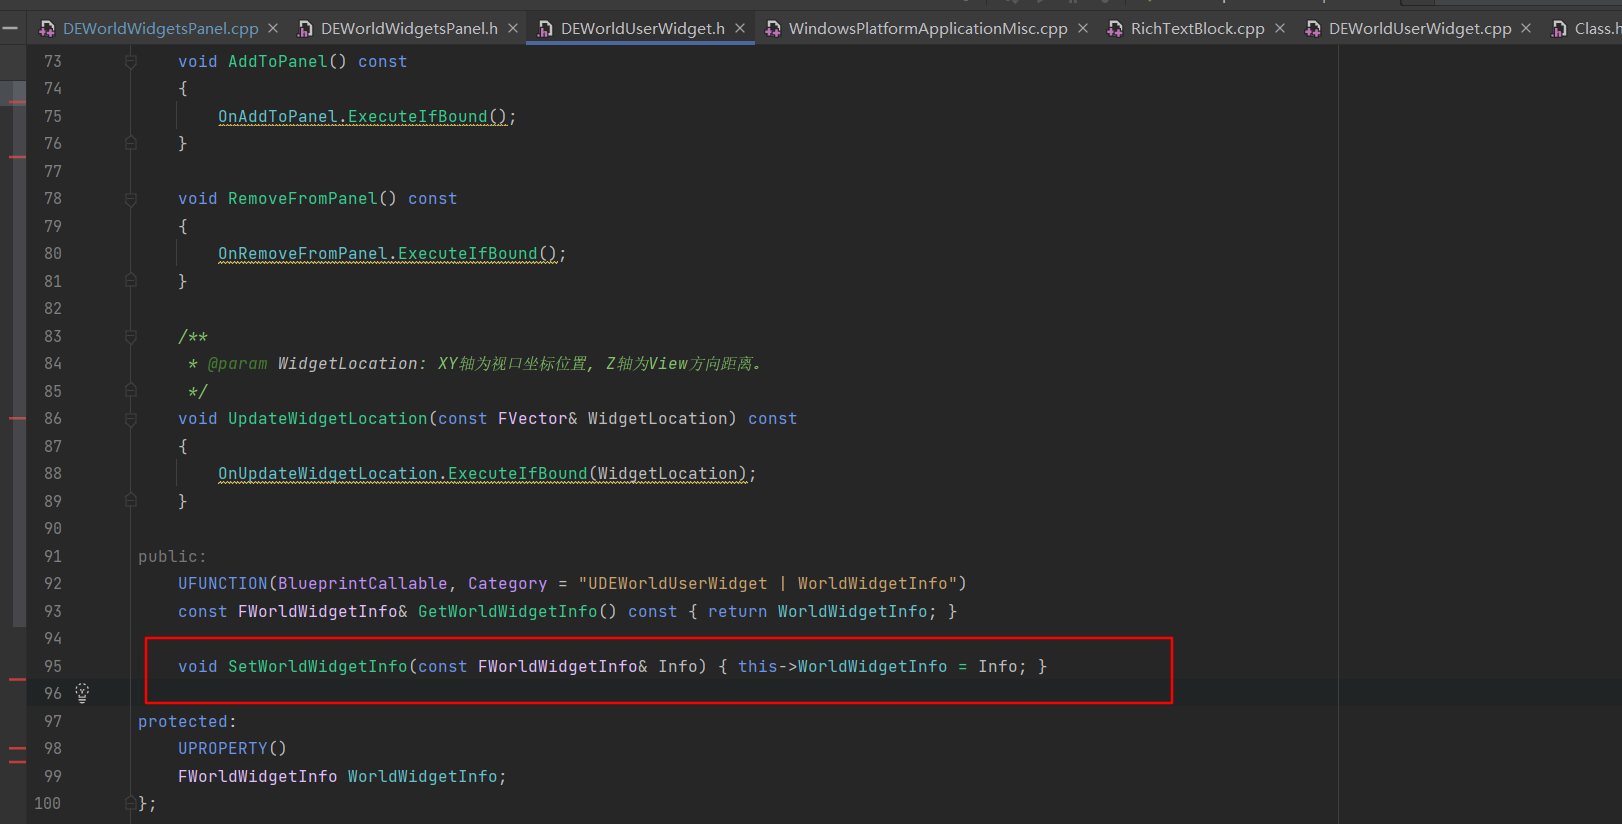Click the file icon on RichTextBlock.cpp tab
The image size is (1622, 824).
point(1115,29)
